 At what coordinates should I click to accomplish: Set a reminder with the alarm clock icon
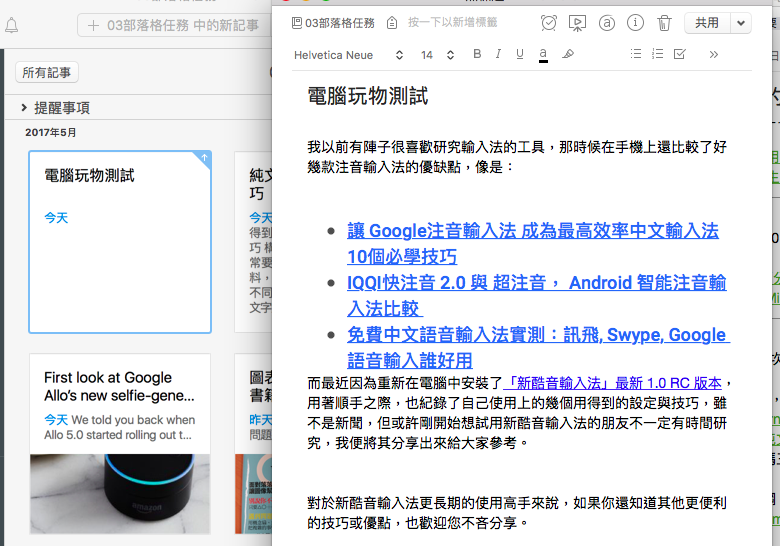549,23
